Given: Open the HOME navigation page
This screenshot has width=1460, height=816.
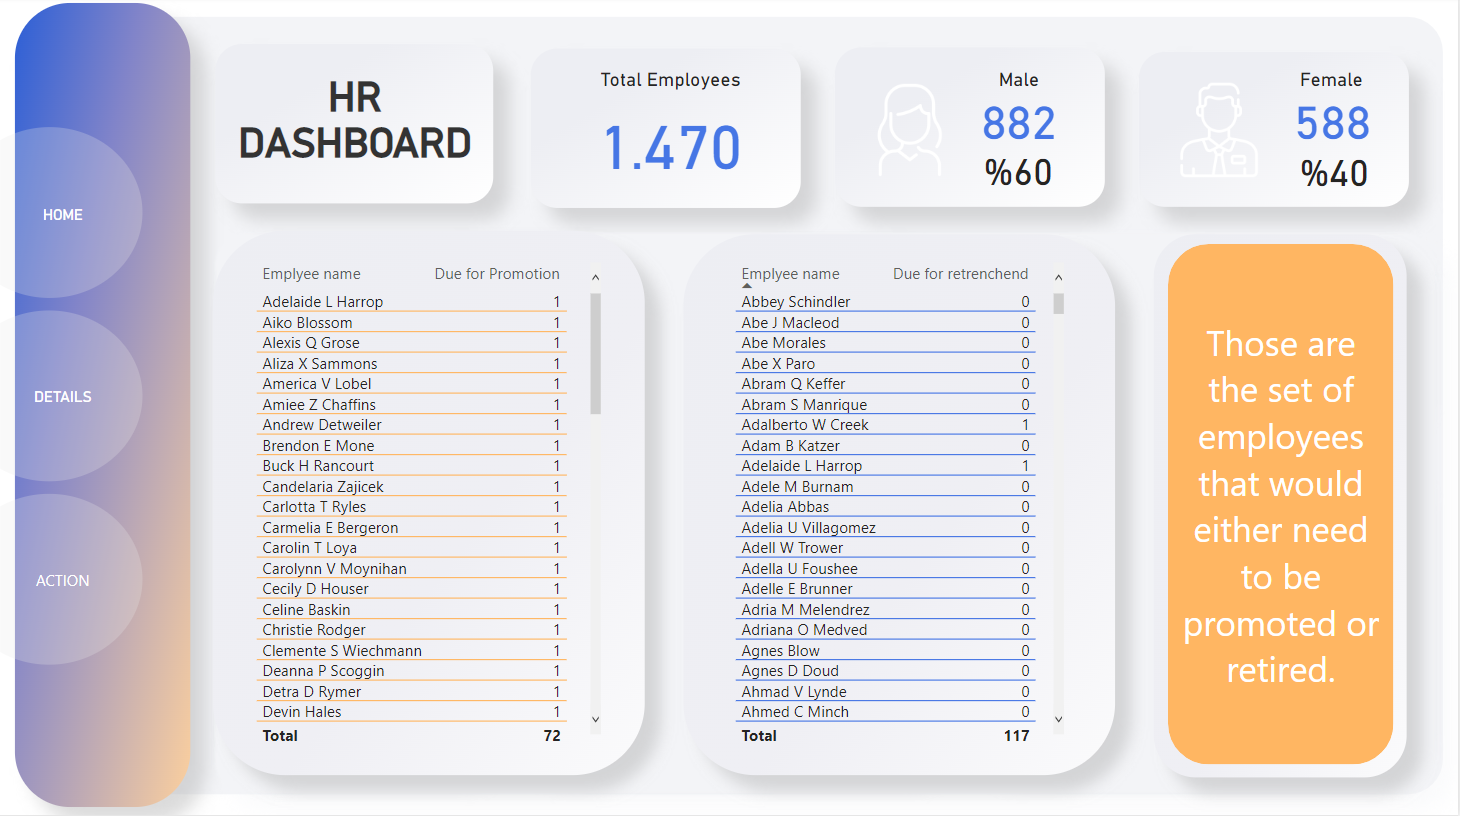Looking at the screenshot, I should [63, 215].
